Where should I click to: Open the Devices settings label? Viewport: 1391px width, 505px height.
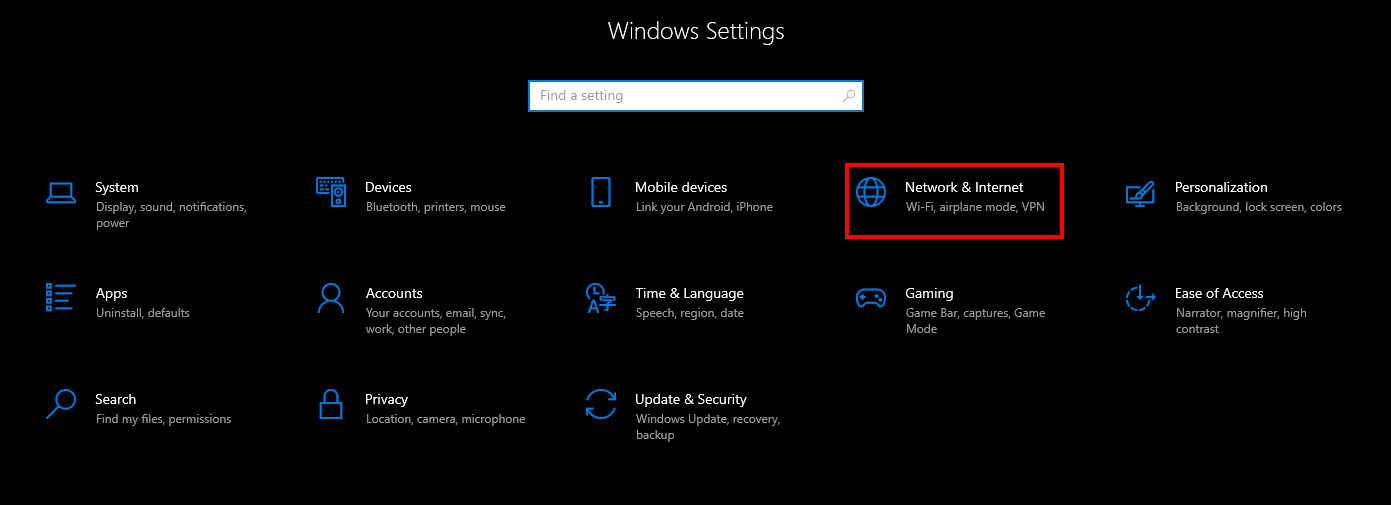tap(388, 187)
